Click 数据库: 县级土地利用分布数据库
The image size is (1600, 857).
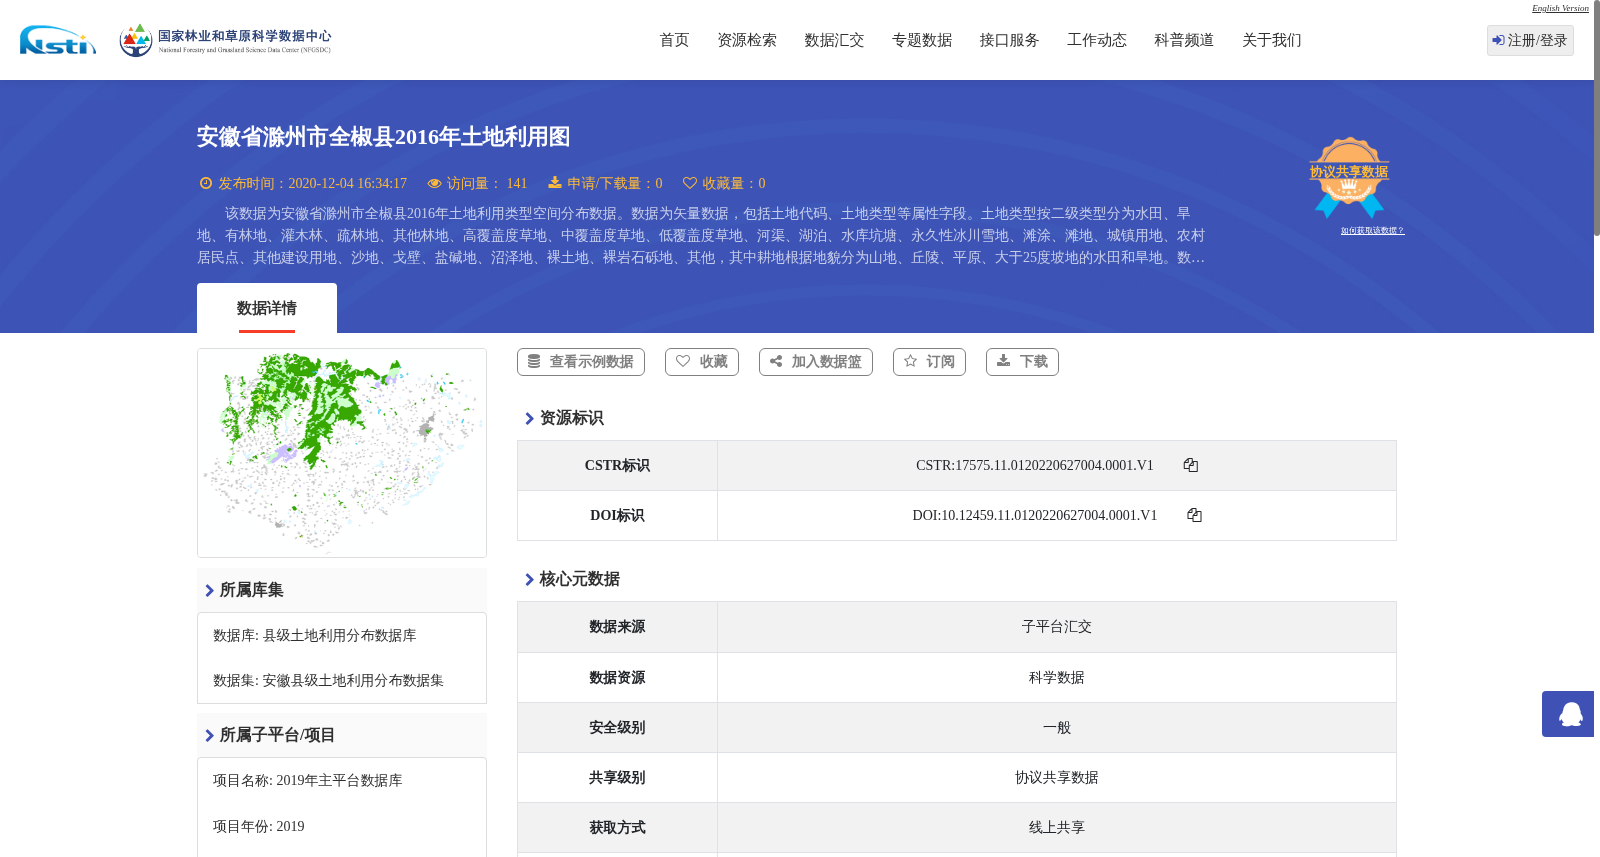tap(314, 636)
